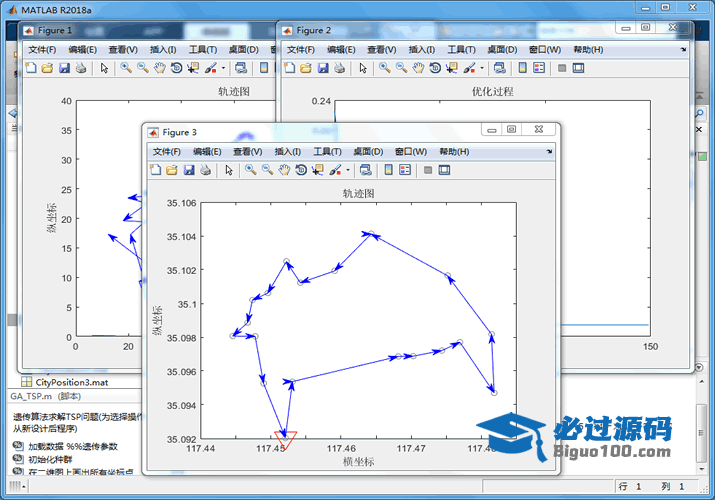Save icon in Figure 2 toolbar

coord(323,68)
